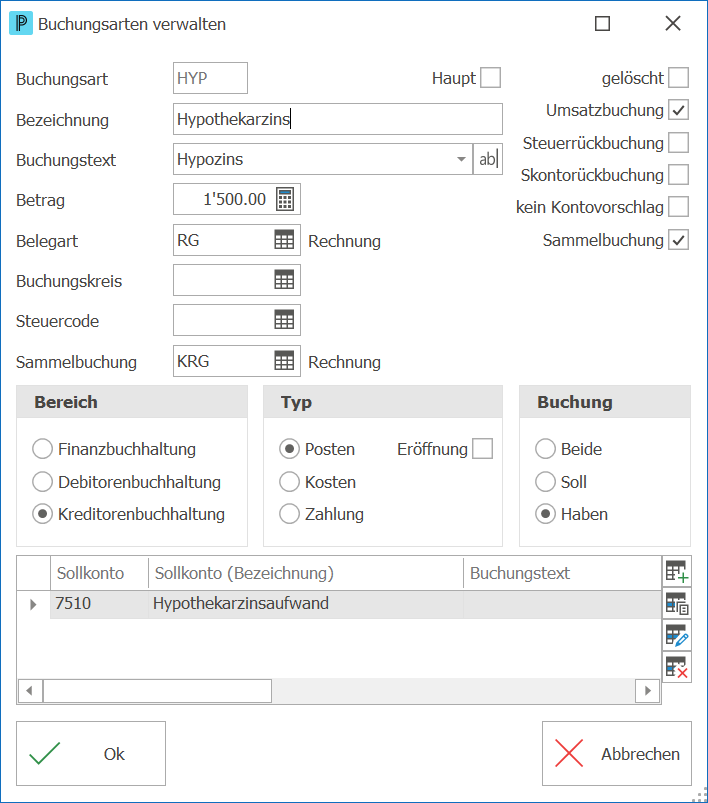Select the Haben booking radio button
This screenshot has width=708, height=803.
coord(546,514)
